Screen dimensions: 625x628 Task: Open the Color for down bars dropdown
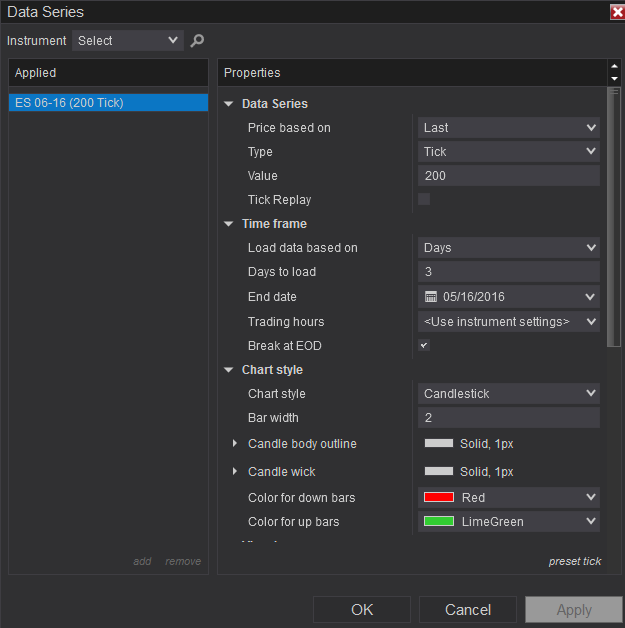click(x=508, y=497)
